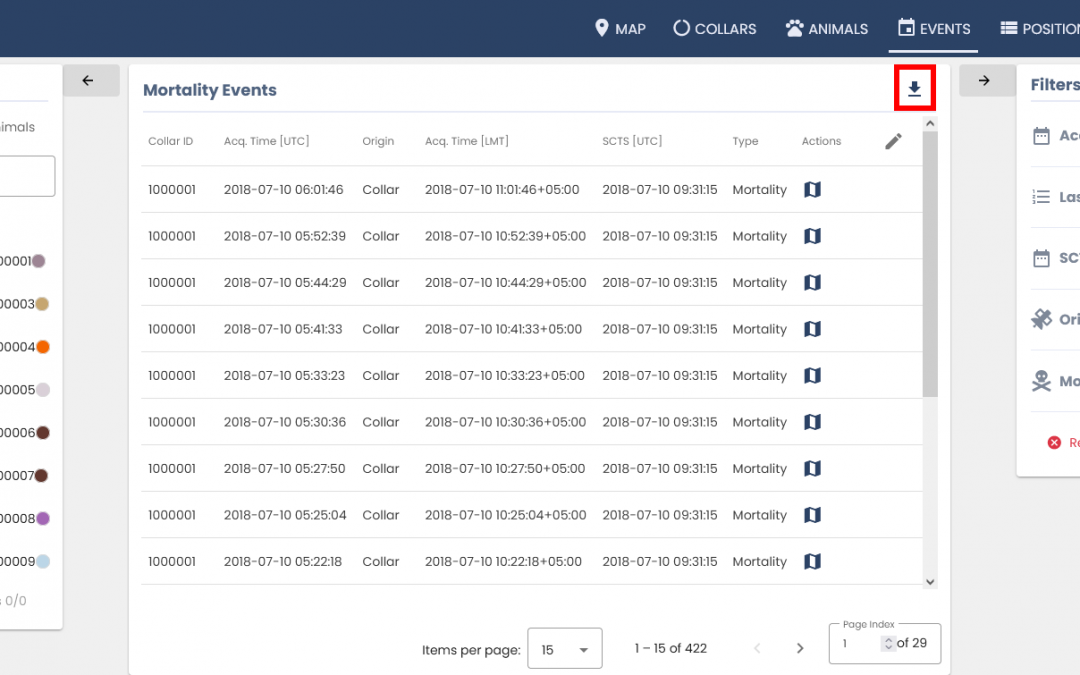
Task: Collapse left panel with back arrow
Action: tap(88, 81)
